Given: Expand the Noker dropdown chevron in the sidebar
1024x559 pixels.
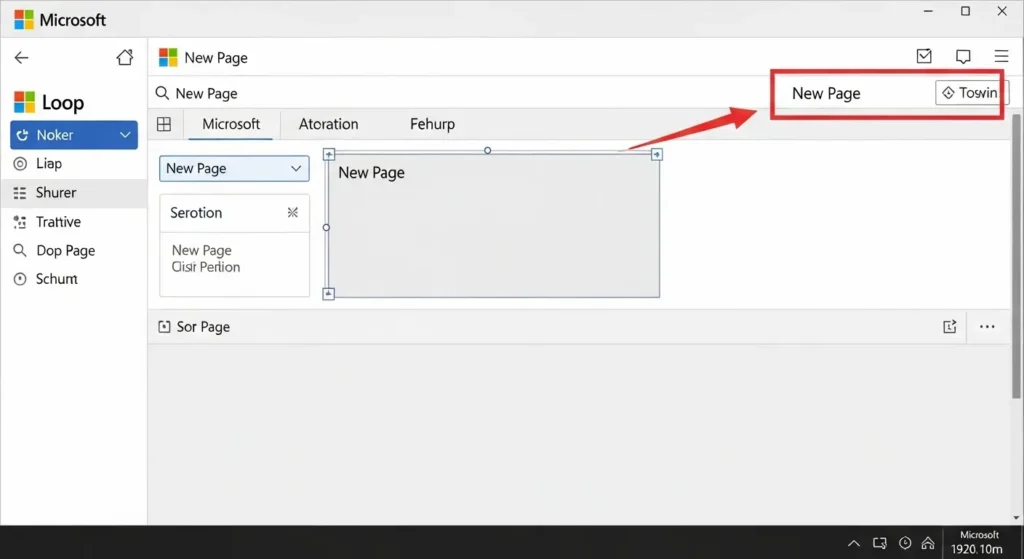Looking at the screenshot, I should tap(125, 135).
